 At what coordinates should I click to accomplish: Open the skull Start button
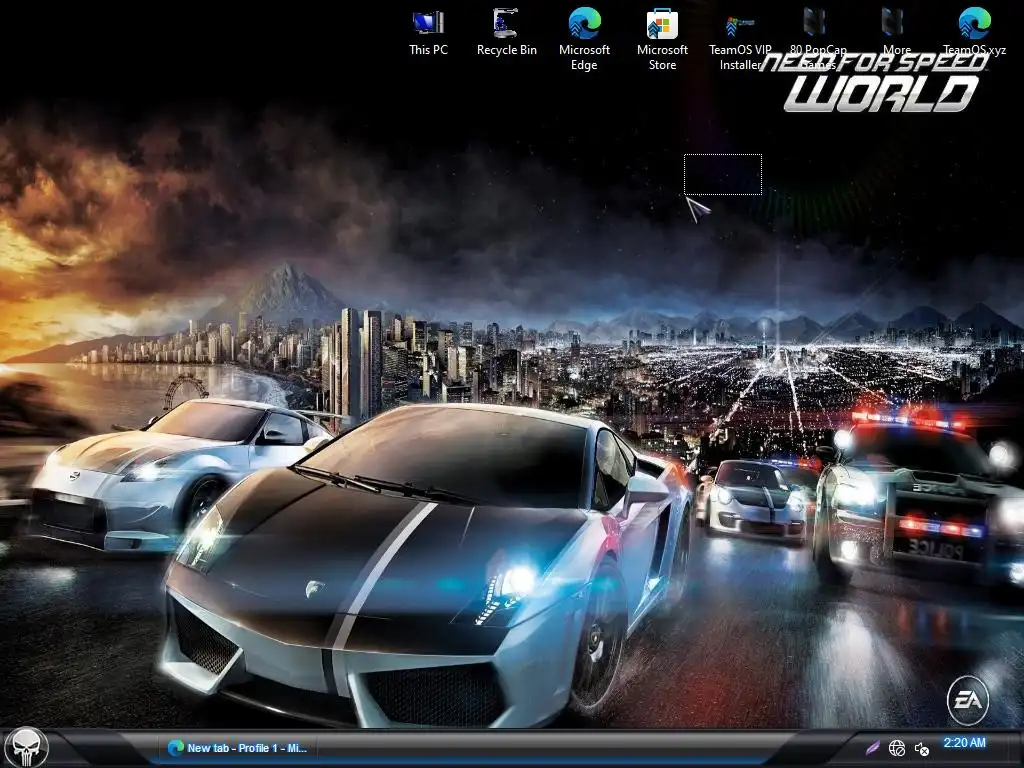click(x=27, y=748)
